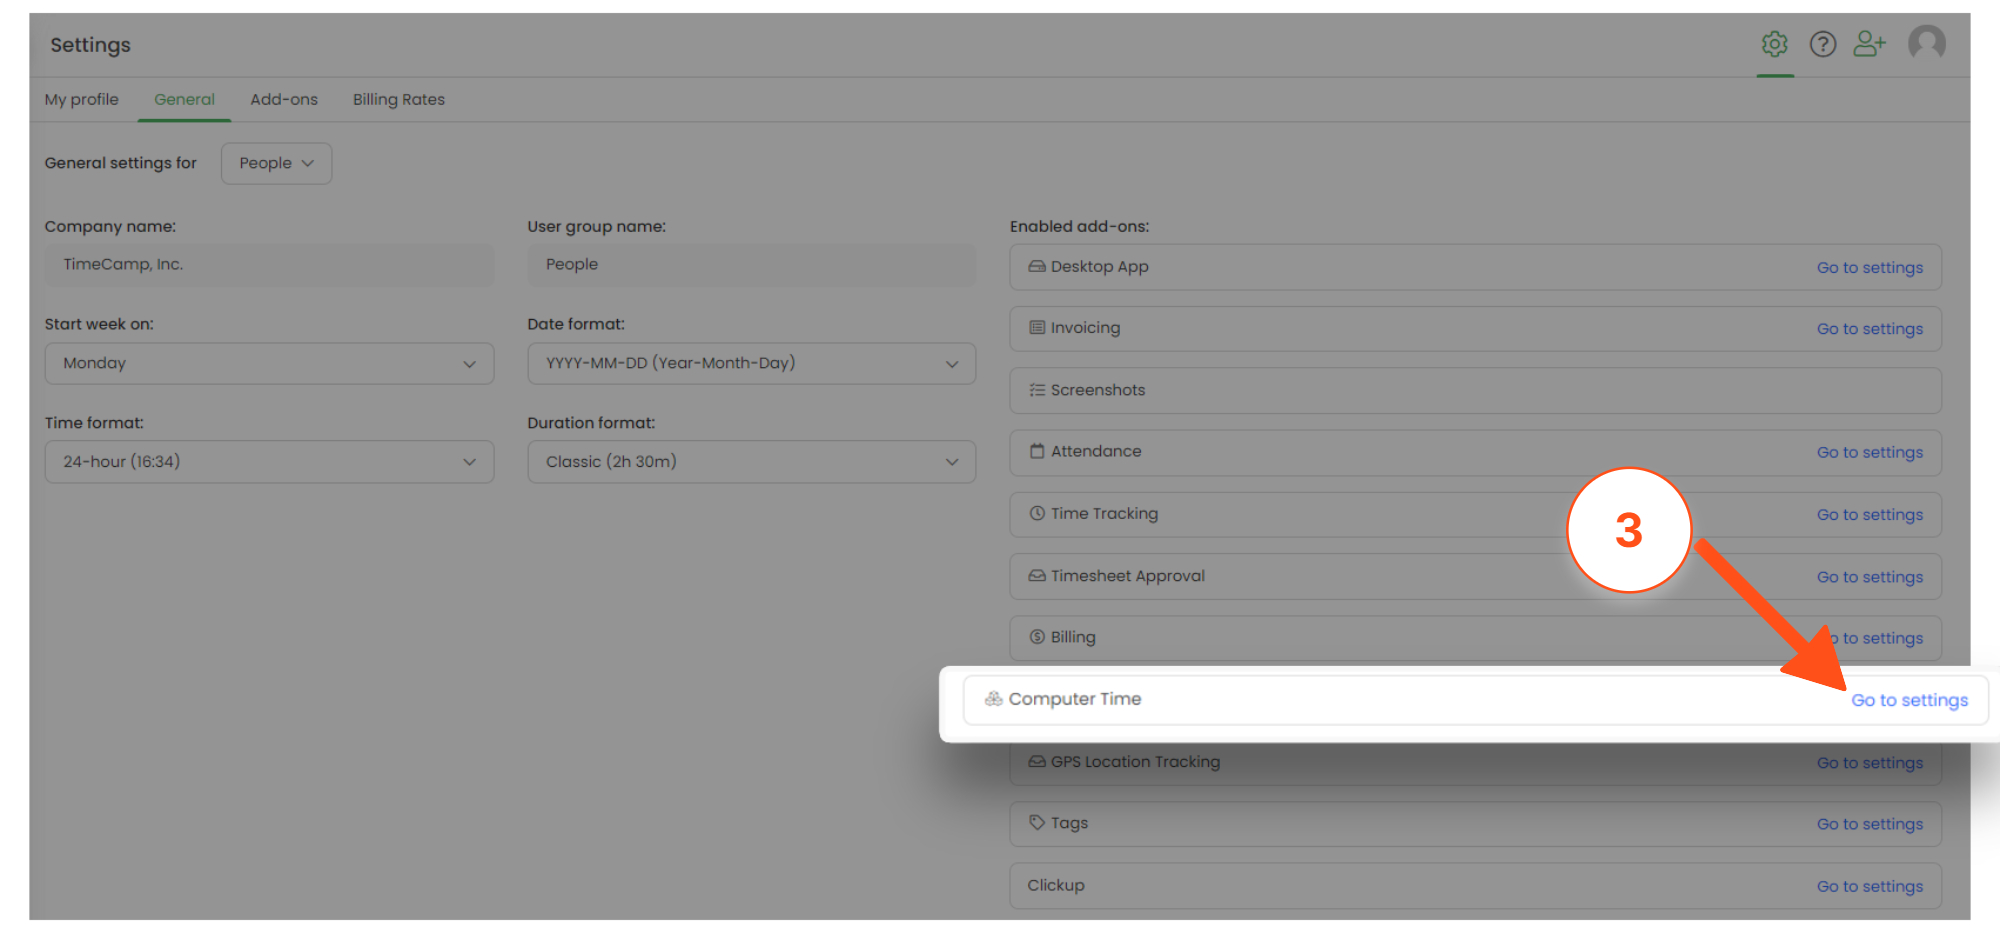This screenshot has width=2000, height=933.
Task: Open the Duration format dropdown
Action: pyautogui.click(x=751, y=462)
